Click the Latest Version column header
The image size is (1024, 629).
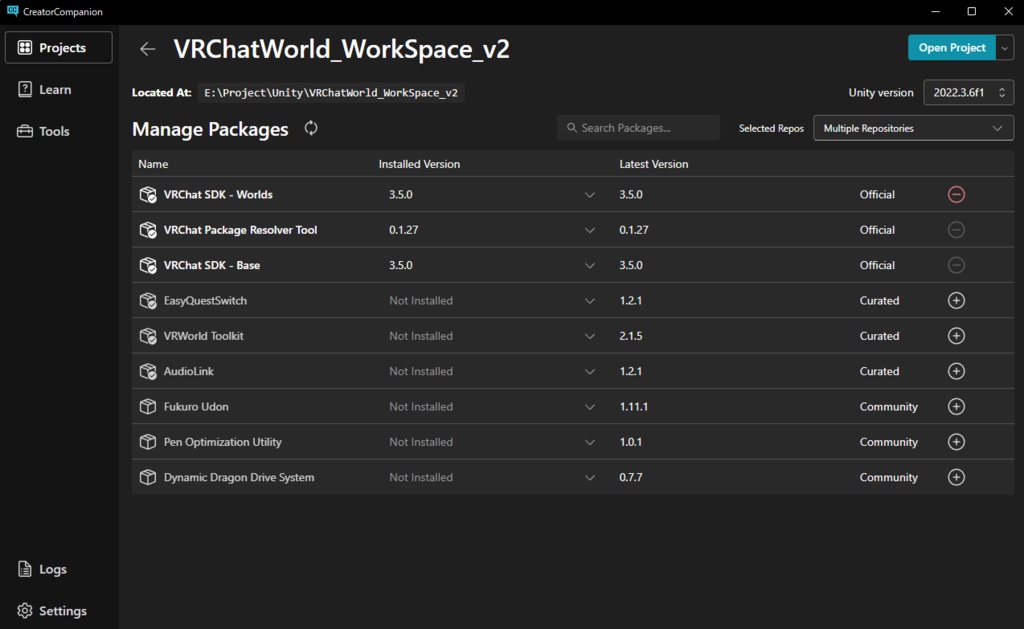tap(654, 164)
